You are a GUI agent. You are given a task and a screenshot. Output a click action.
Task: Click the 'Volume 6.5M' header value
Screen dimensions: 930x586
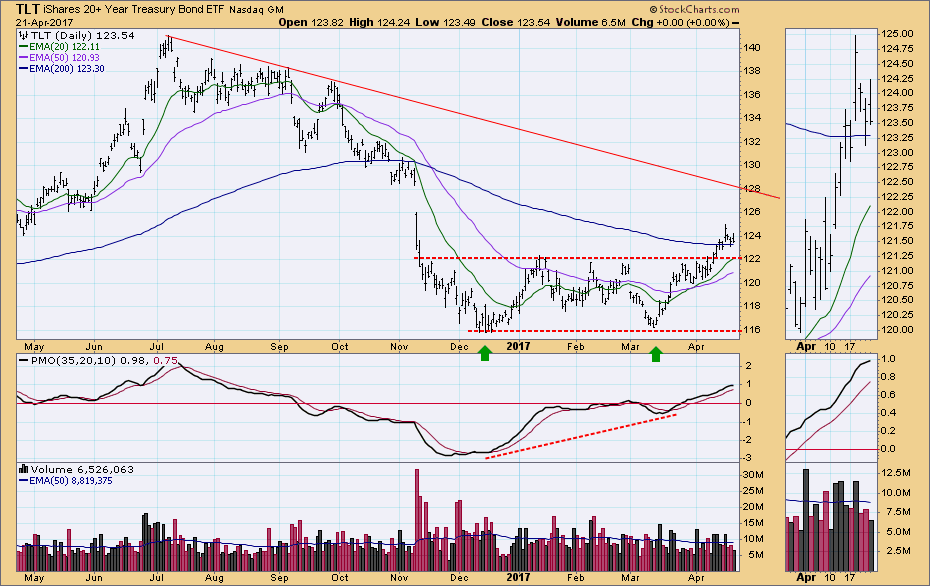[590, 23]
